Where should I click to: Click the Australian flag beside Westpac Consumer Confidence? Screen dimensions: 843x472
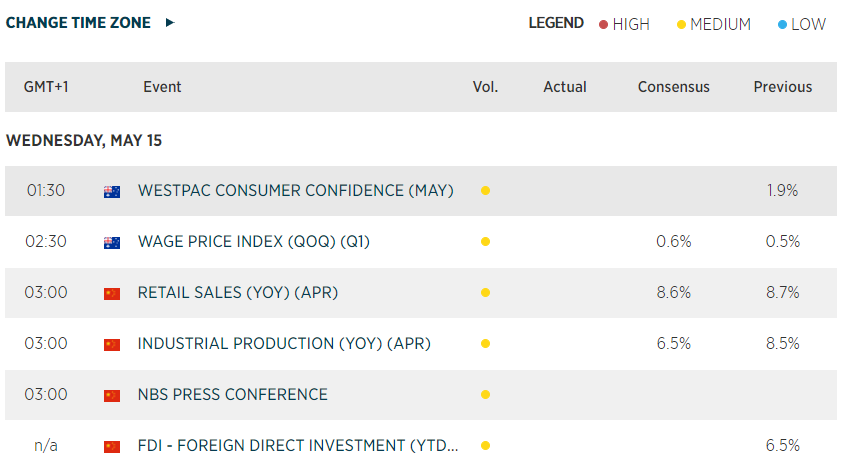click(112, 191)
